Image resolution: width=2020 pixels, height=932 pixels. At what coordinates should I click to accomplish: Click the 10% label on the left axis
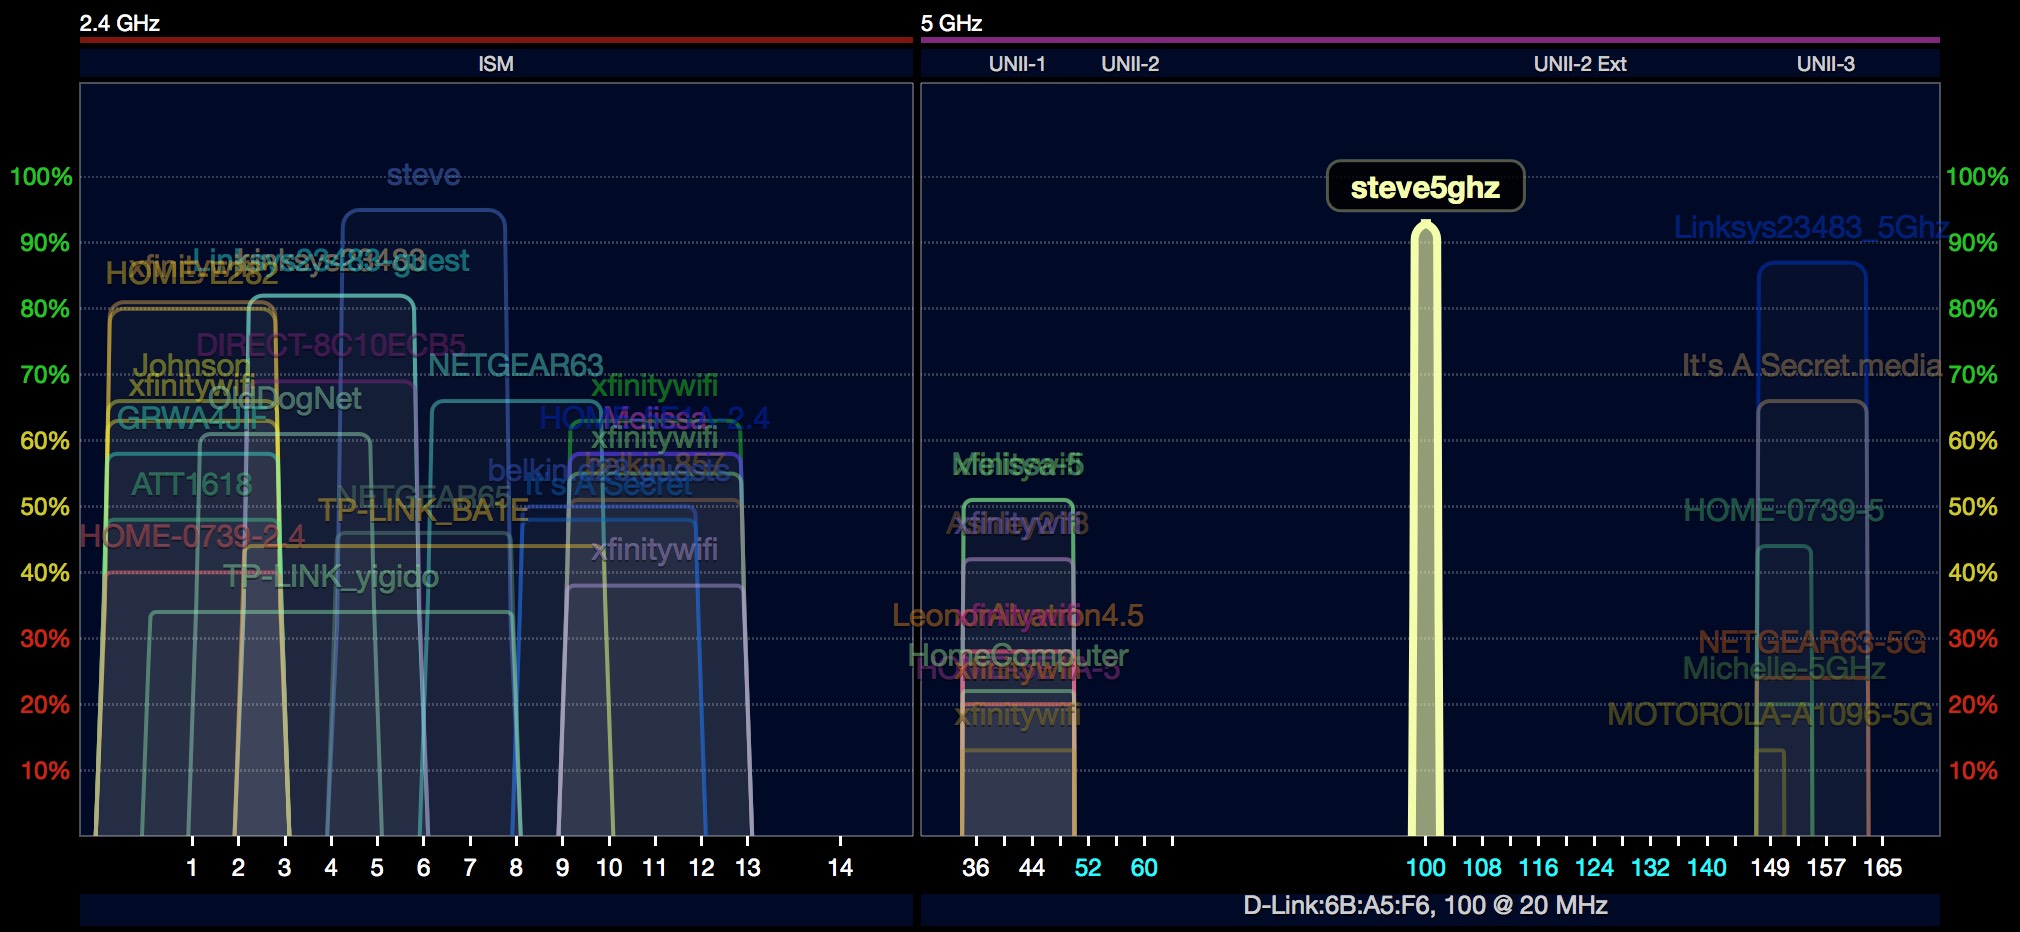45,771
